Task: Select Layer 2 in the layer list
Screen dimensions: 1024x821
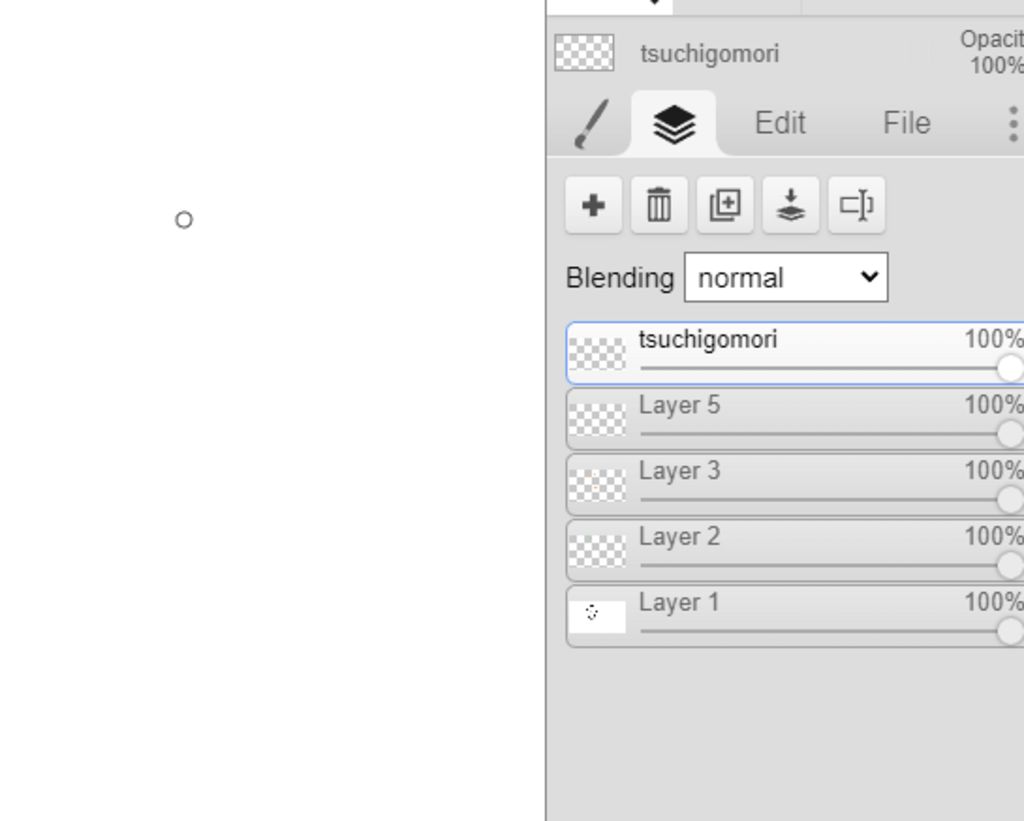Action: click(x=795, y=551)
